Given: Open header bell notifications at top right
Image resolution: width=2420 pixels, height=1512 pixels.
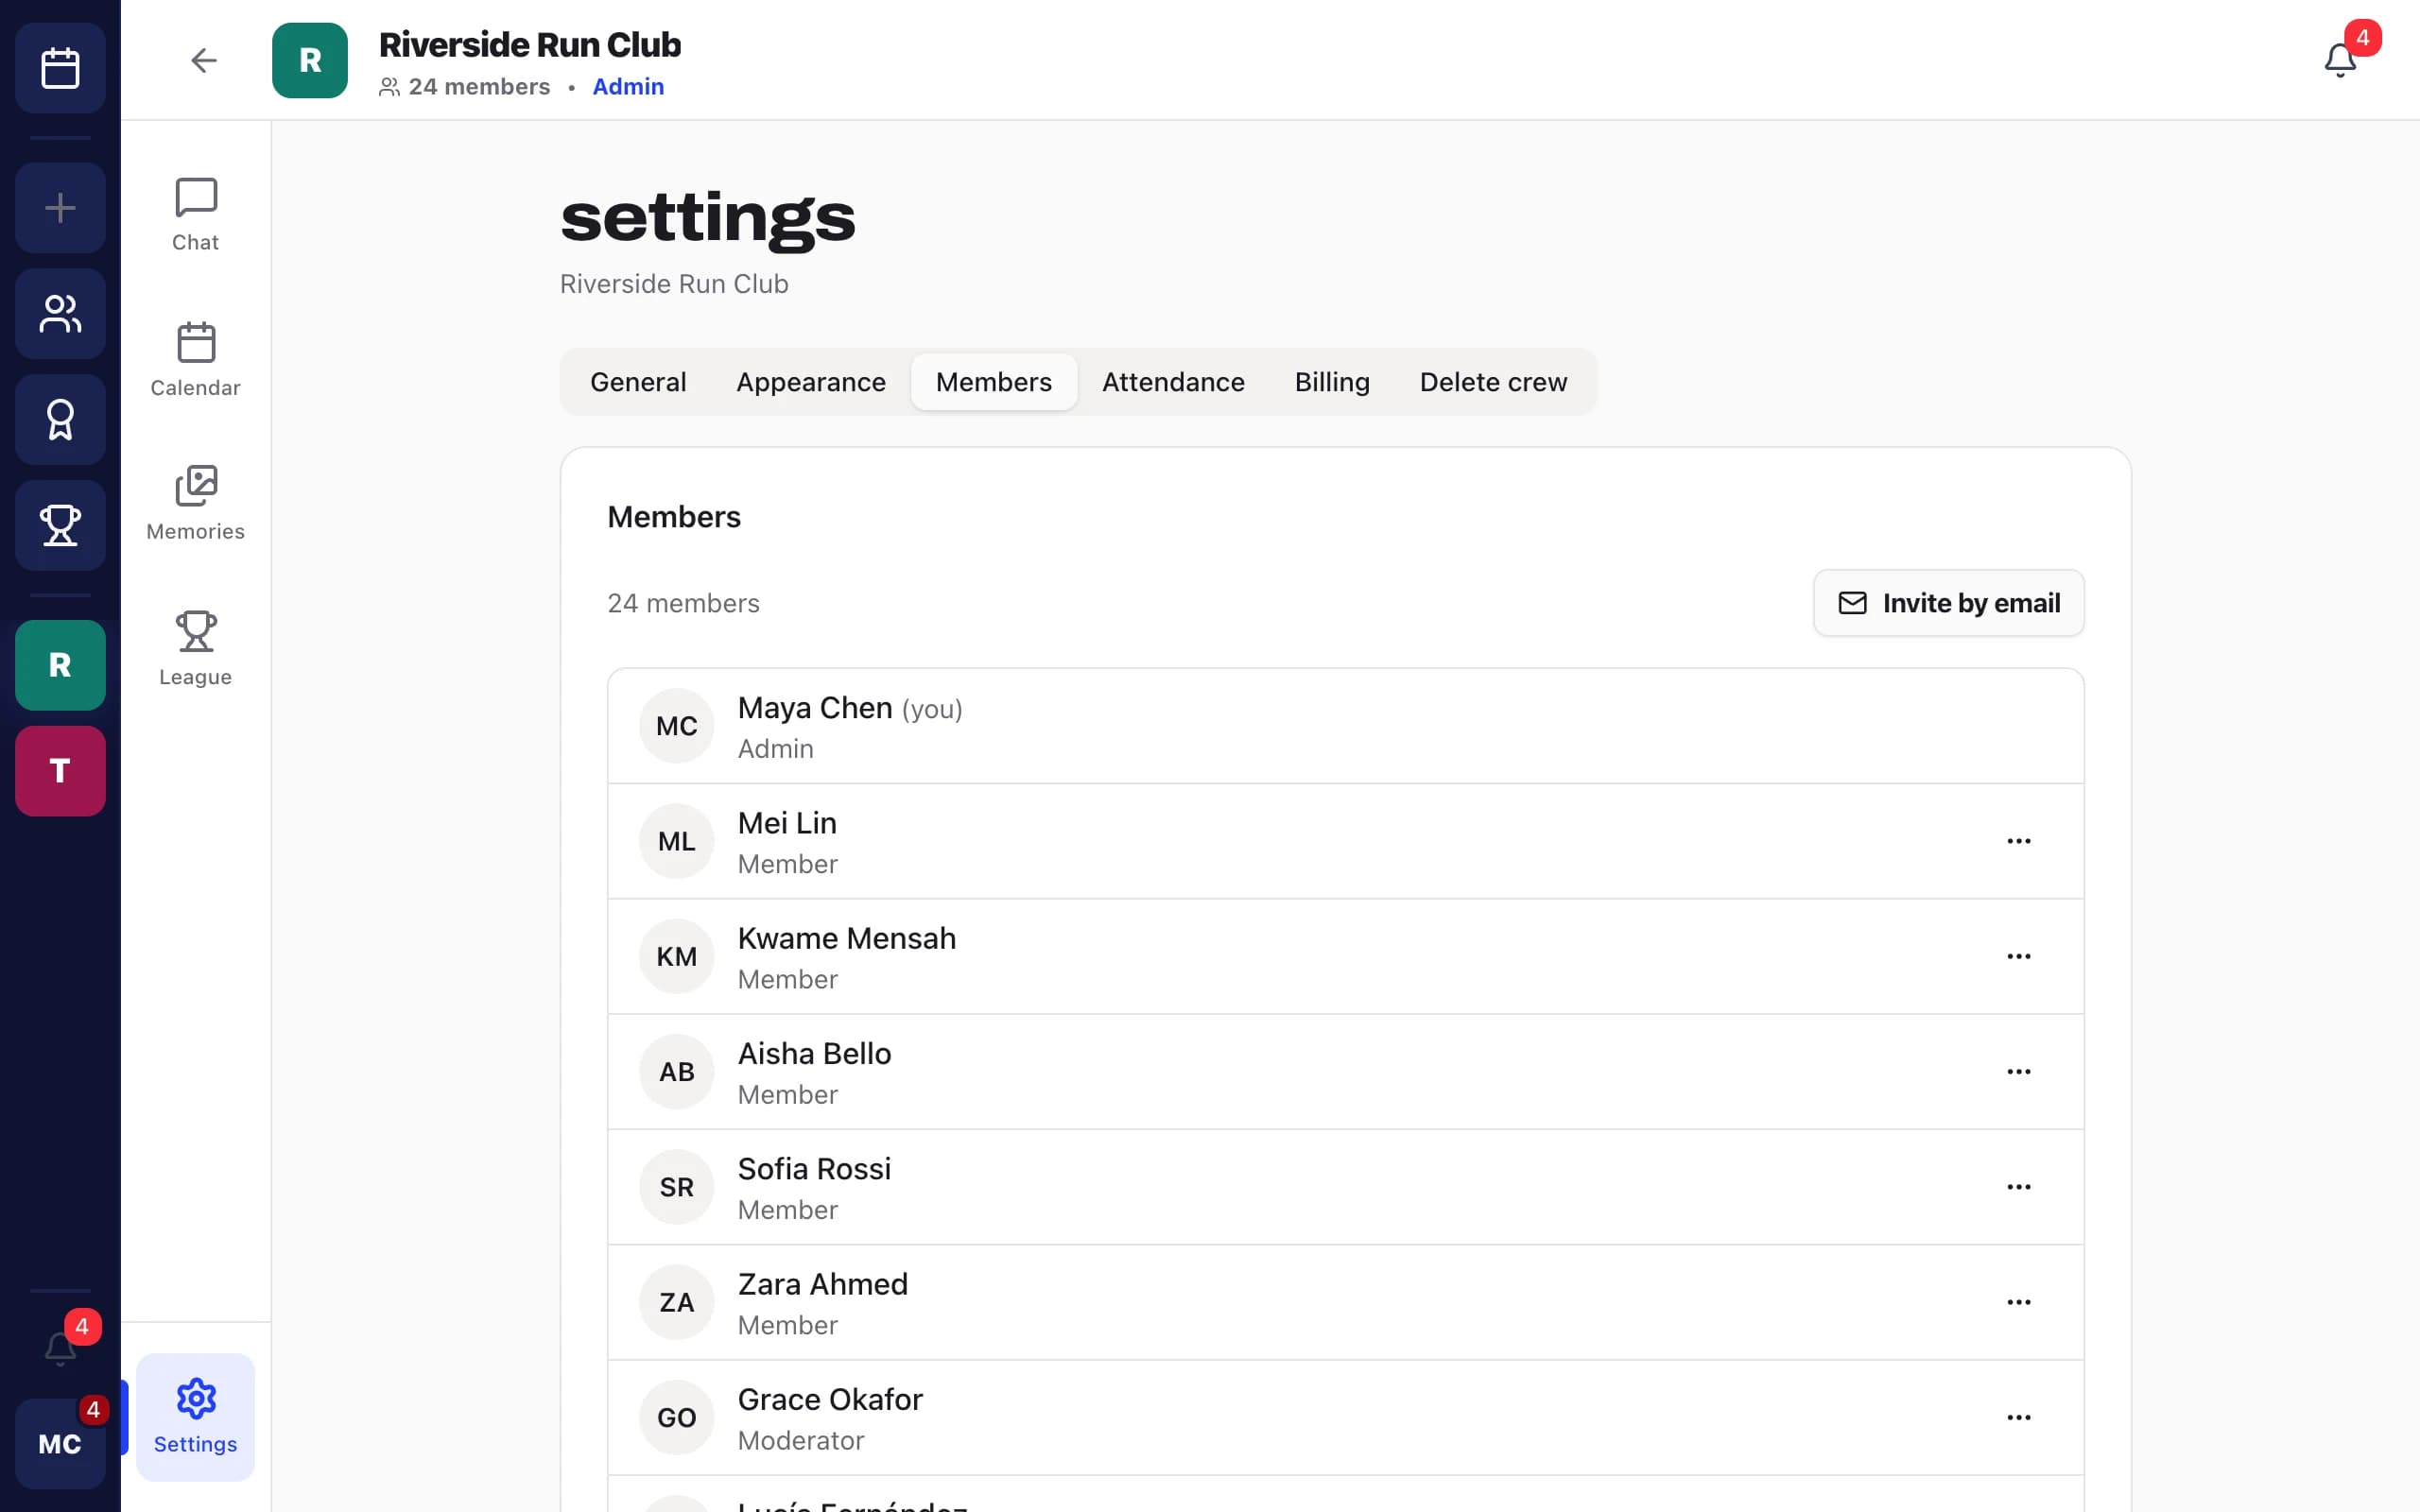Looking at the screenshot, I should coord(2340,60).
